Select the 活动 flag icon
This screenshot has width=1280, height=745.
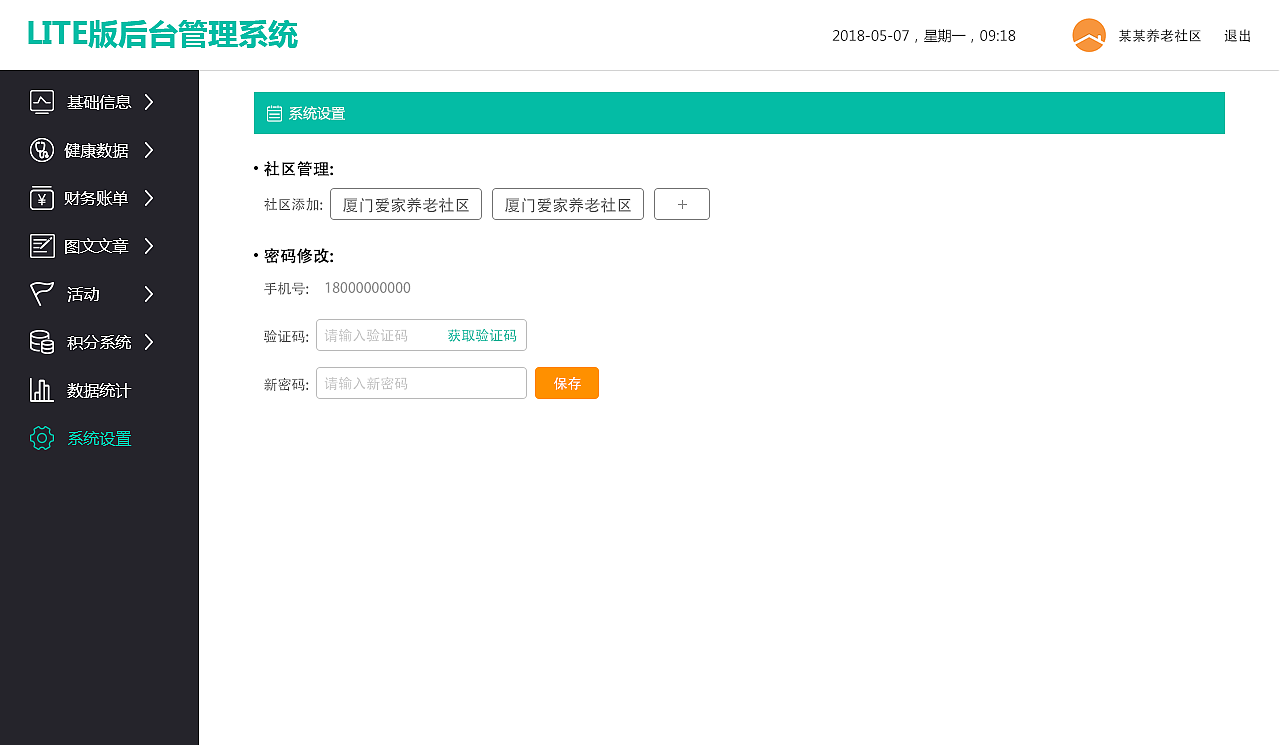[41, 294]
